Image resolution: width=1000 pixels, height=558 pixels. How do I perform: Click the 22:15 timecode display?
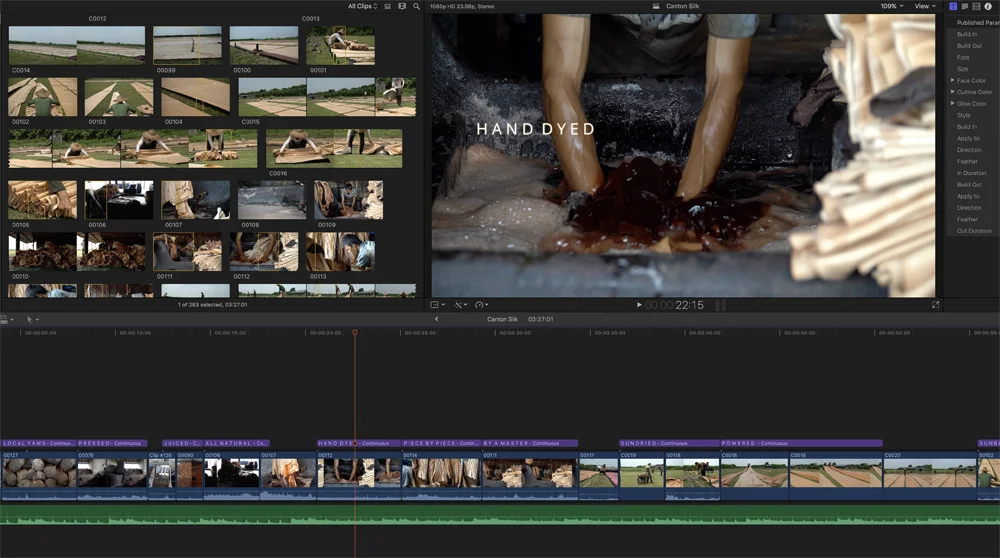point(689,305)
